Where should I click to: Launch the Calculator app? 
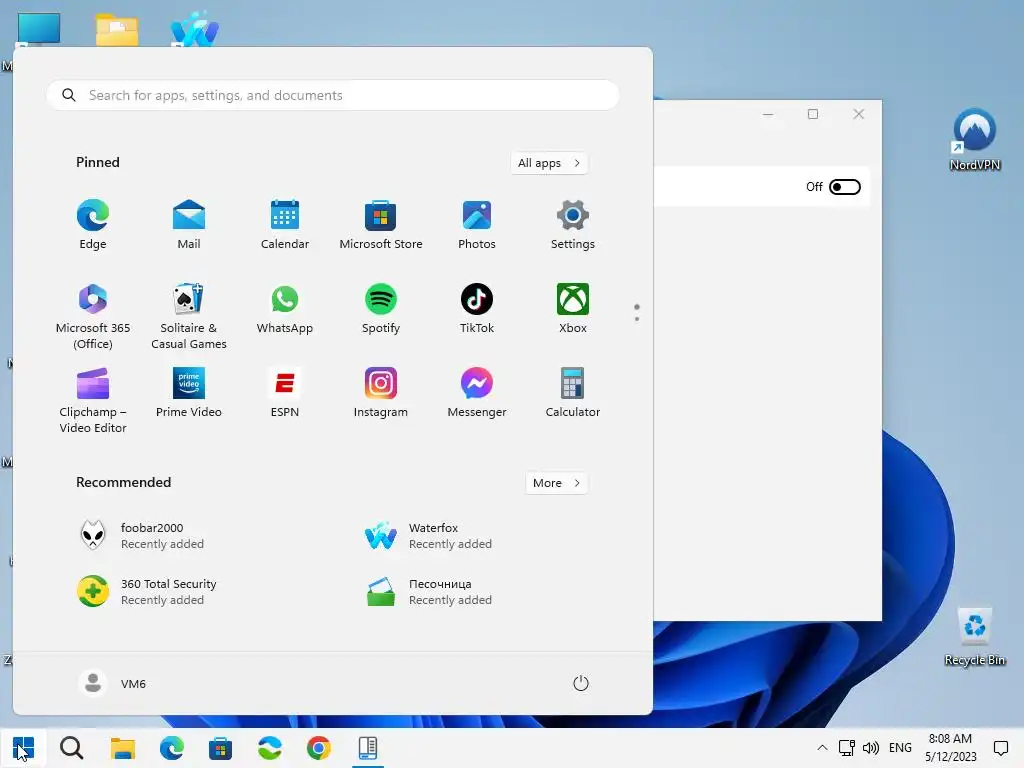[573, 393]
